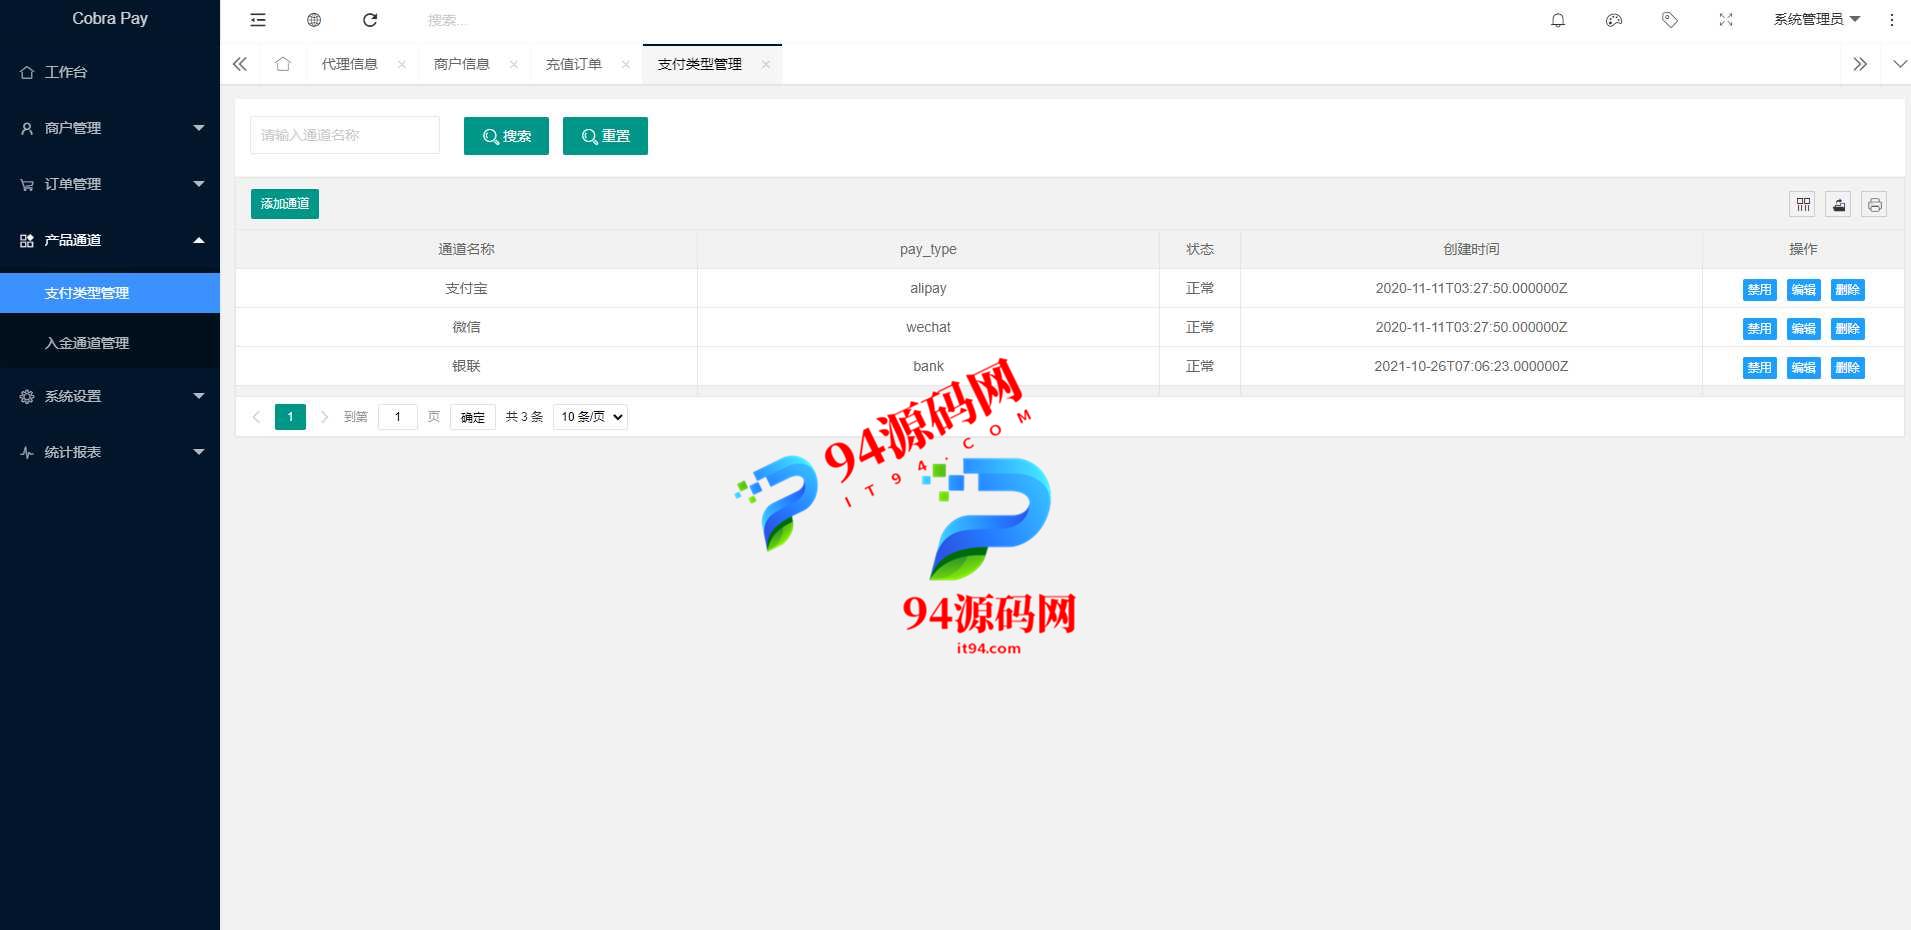The width and height of the screenshot is (1911, 930).
Task: Select 支付类型管理 in the sidebar
Action: (110, 293)
